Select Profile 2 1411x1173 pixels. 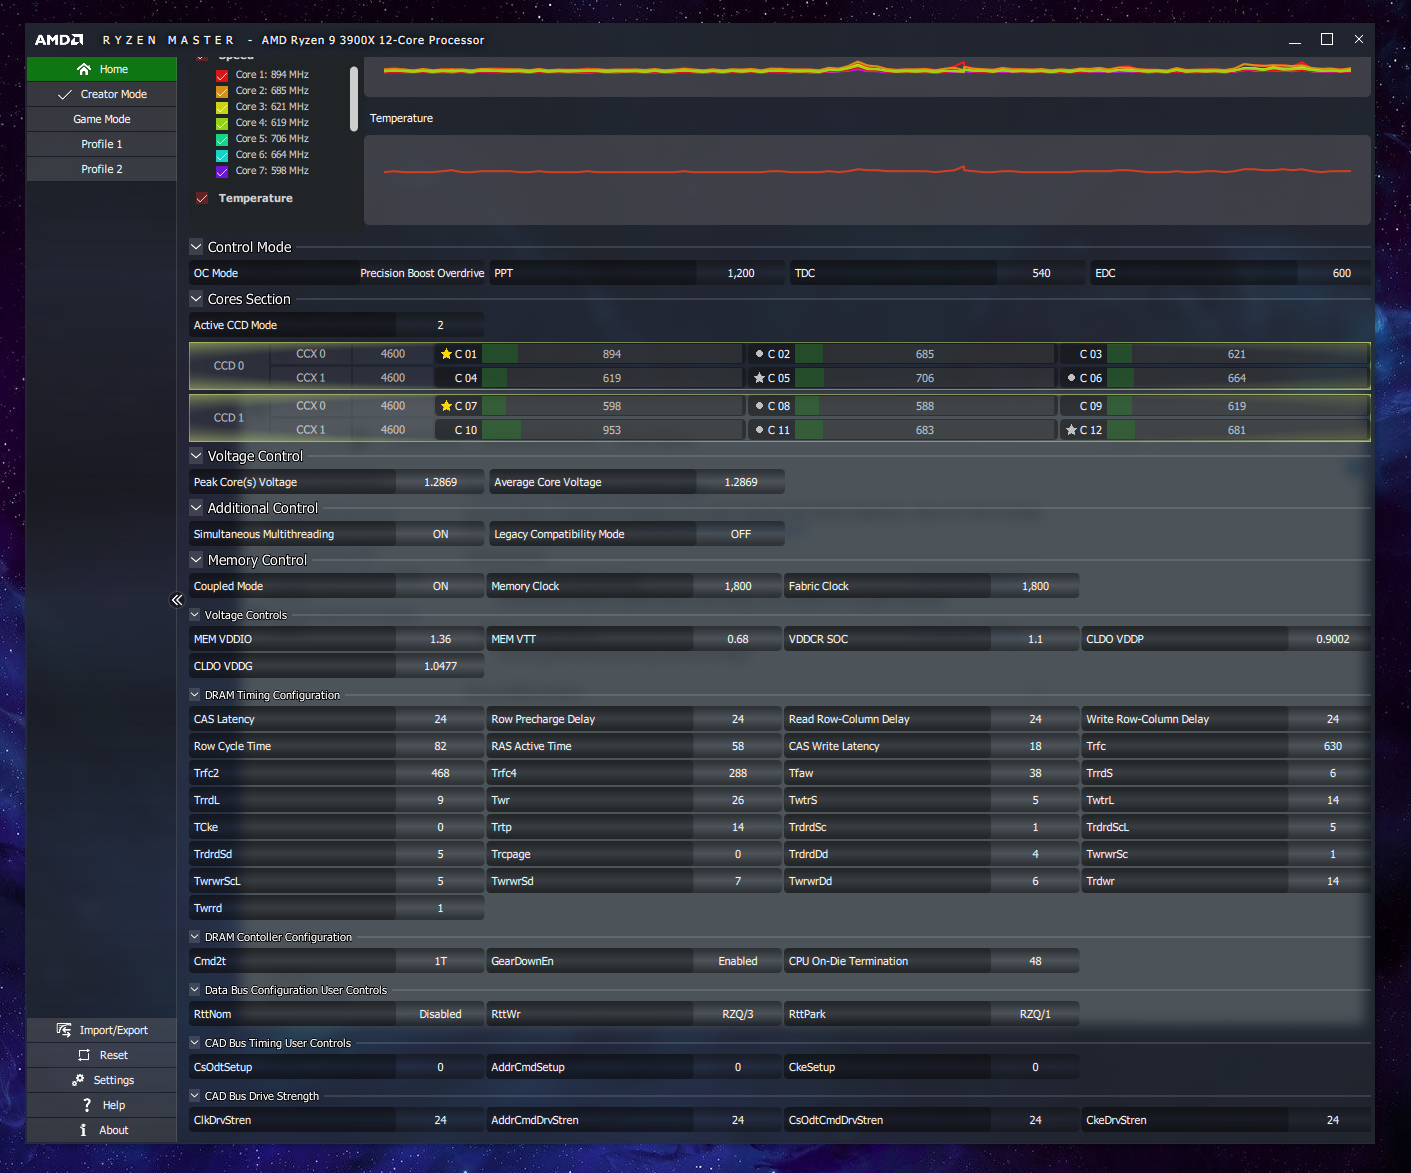102,169
